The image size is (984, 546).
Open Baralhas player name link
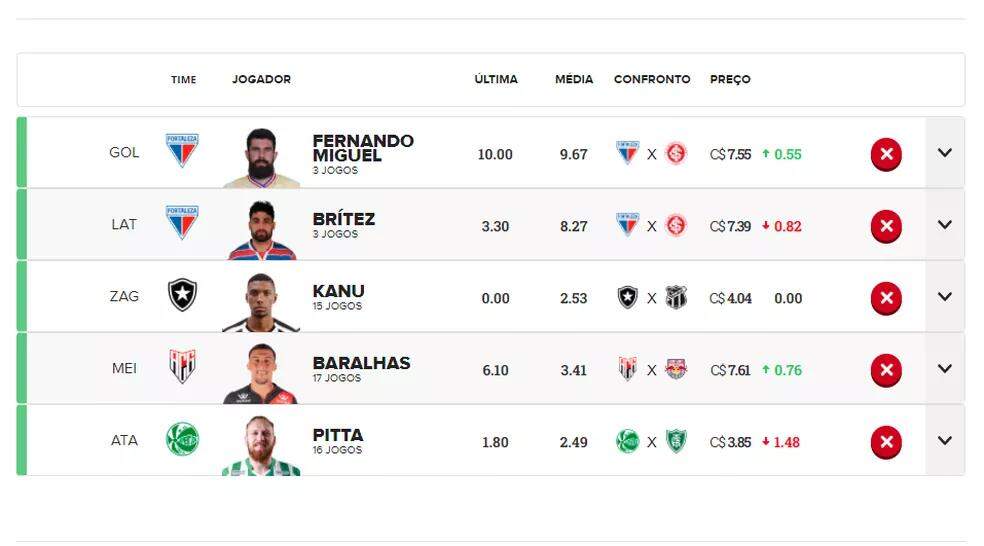(361, 363)
